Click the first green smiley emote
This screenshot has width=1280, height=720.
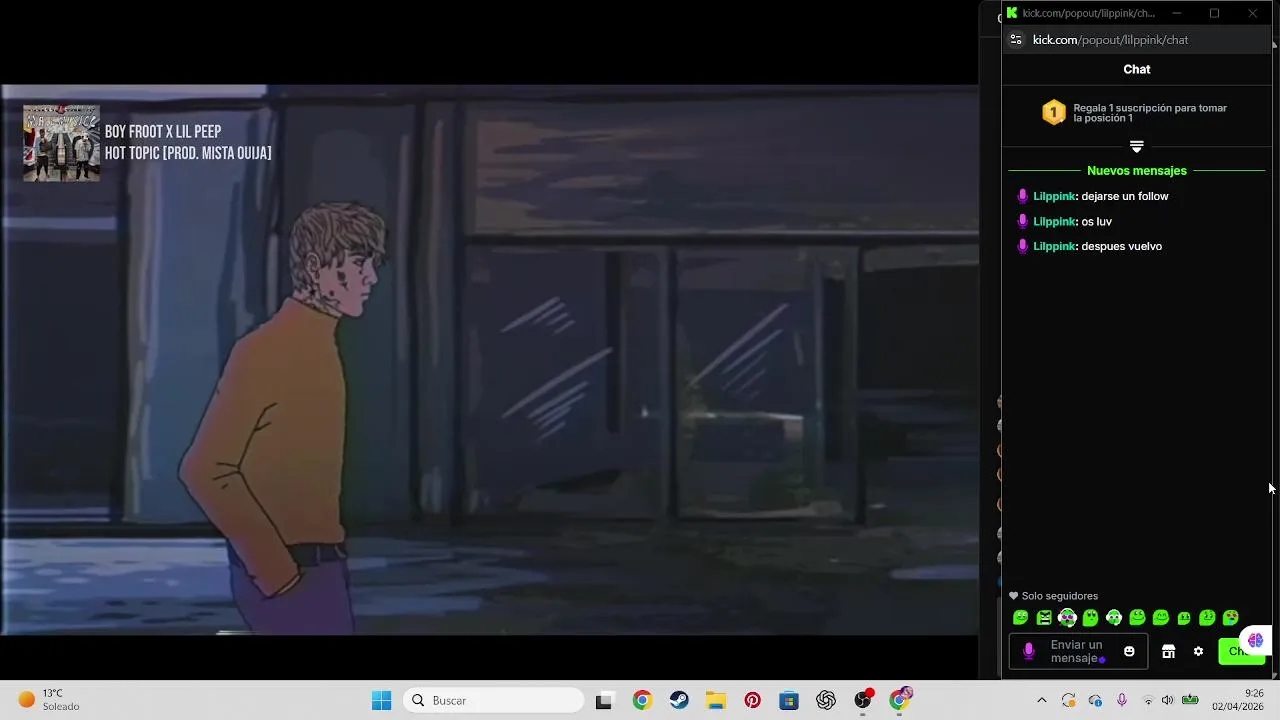(1020, 618)
